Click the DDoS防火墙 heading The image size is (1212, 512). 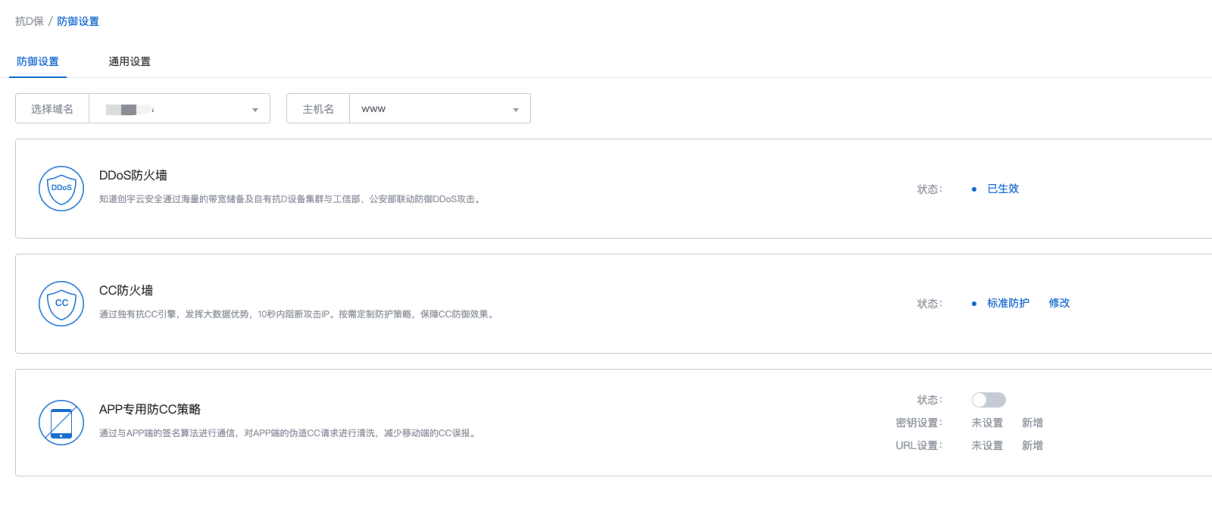click(133, 176)
